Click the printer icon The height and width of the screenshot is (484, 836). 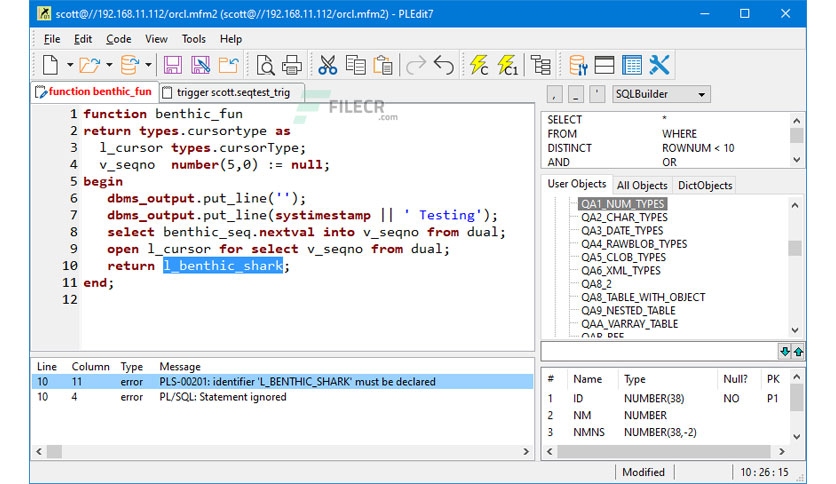coord(292,65)
